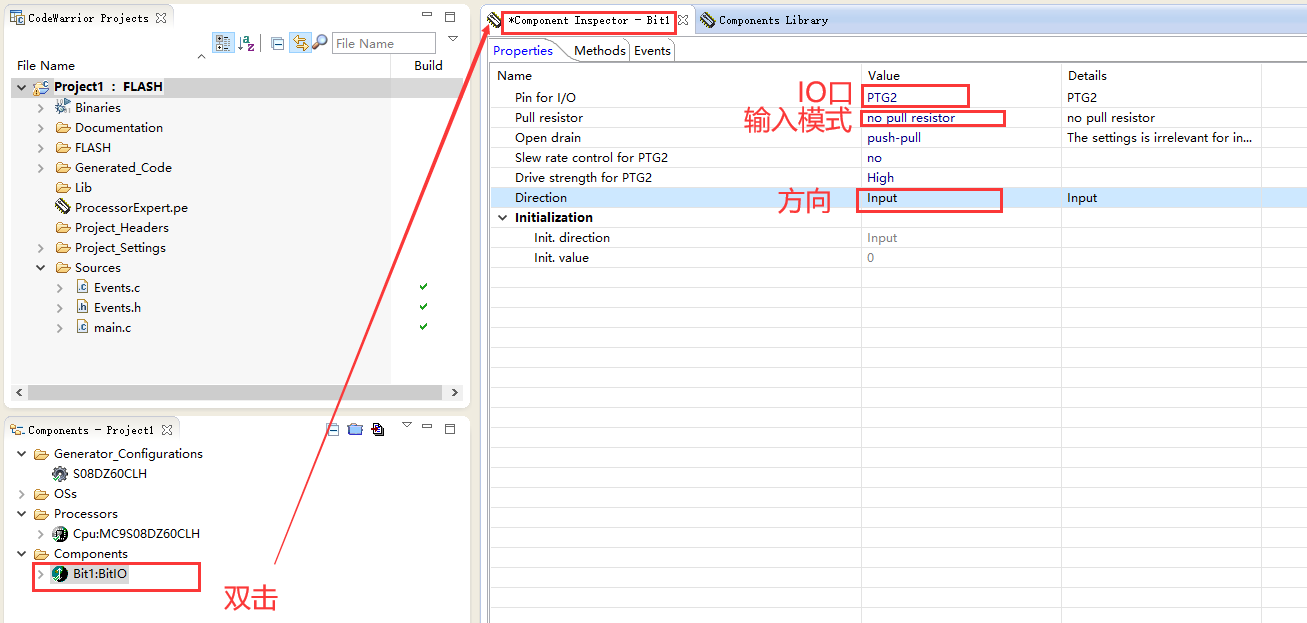Sort project files alphabetically
This screenshot has height=623, width=1307.
246,42
